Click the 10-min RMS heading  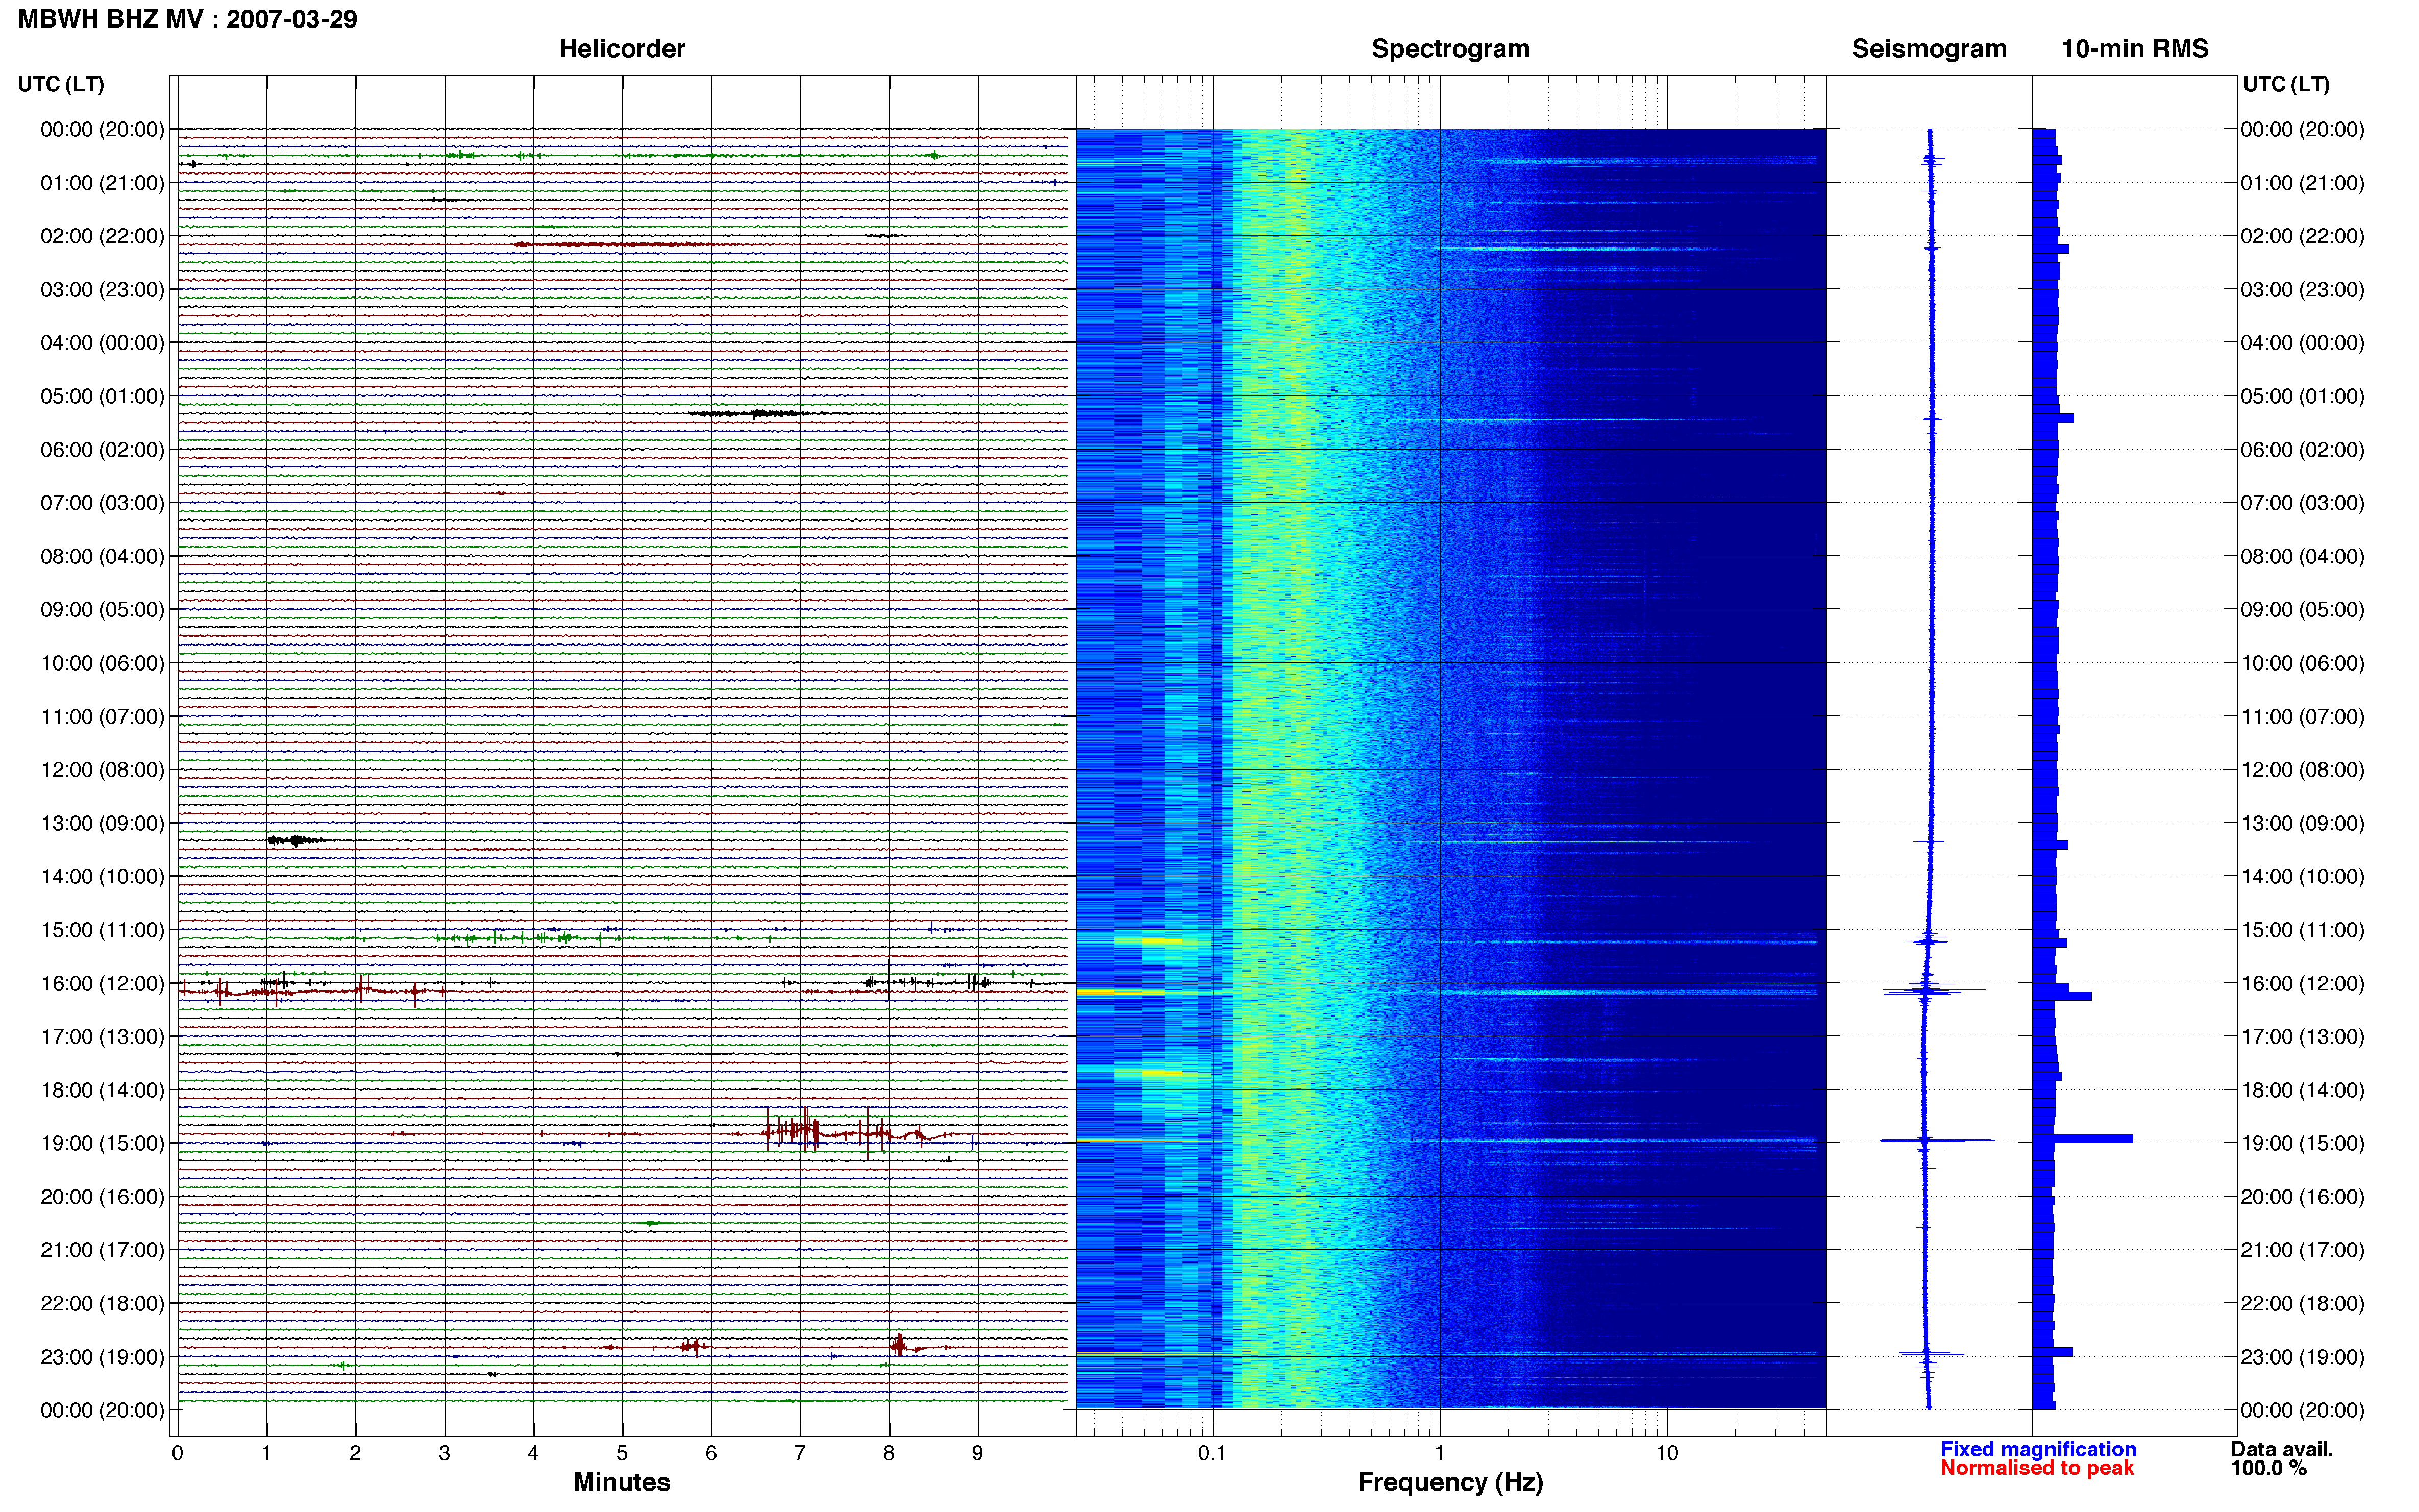pyautogui.click(x=2134, y=49)
